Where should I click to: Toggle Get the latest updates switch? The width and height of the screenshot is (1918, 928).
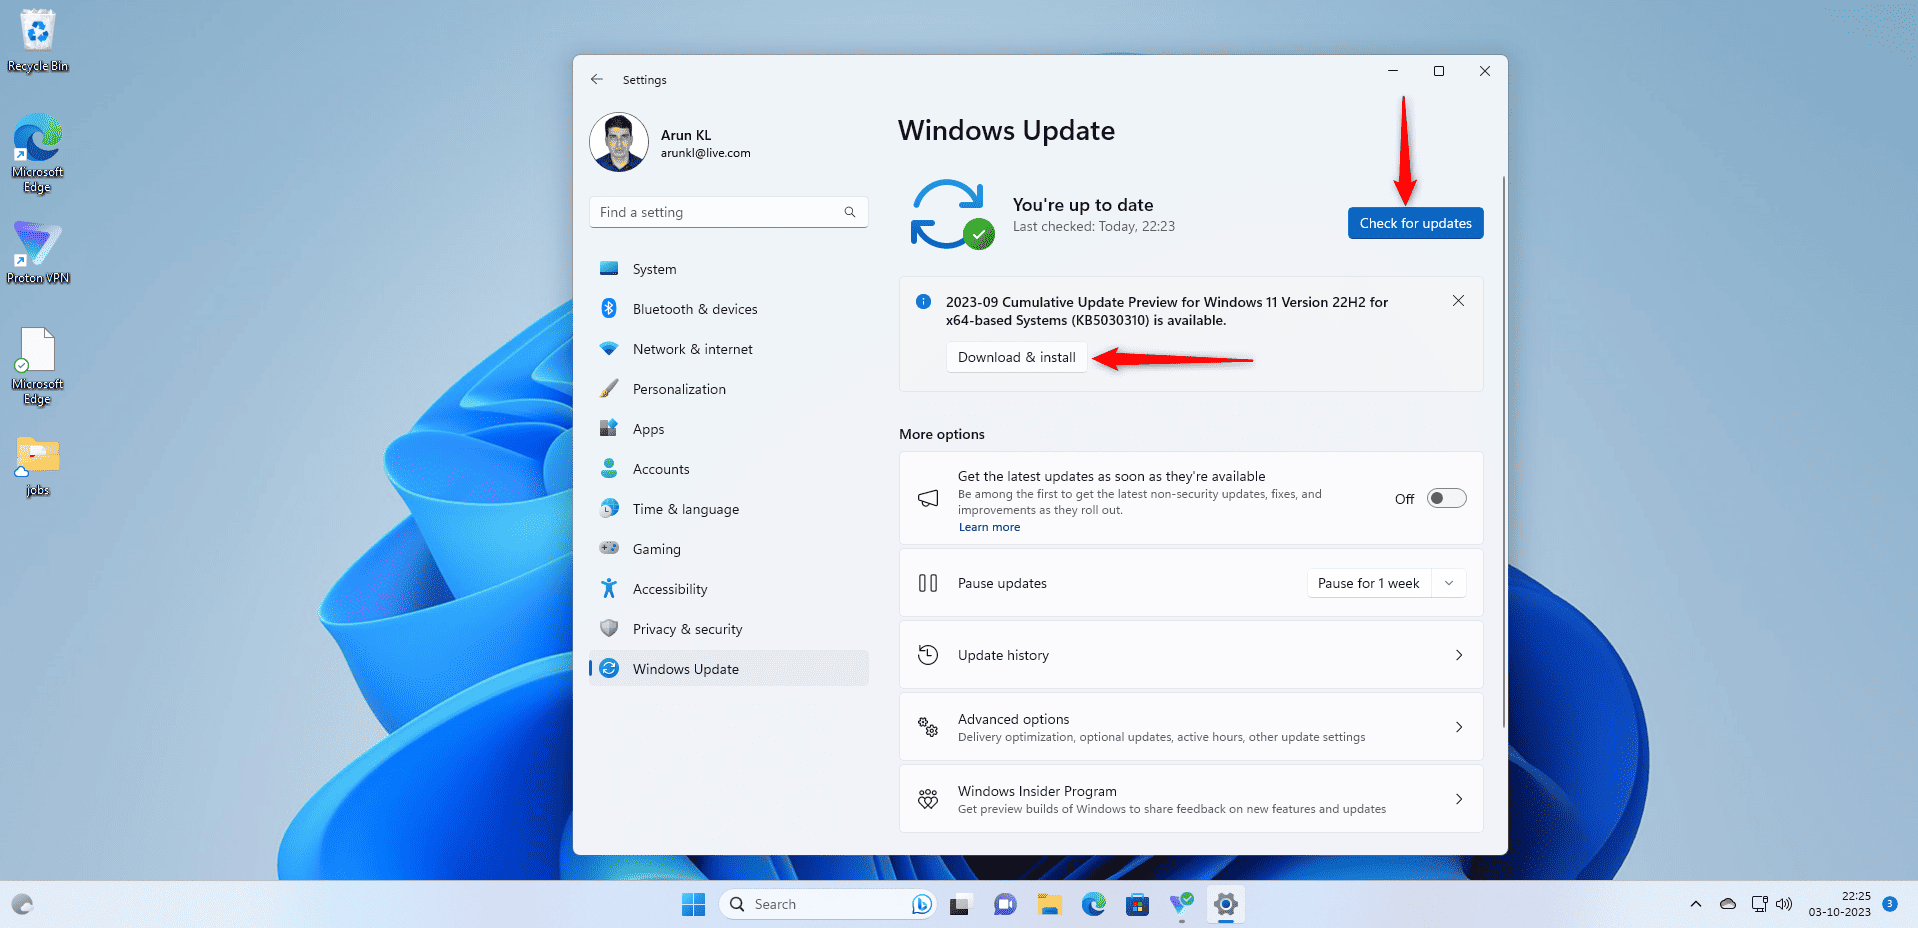click(1446, 498)
